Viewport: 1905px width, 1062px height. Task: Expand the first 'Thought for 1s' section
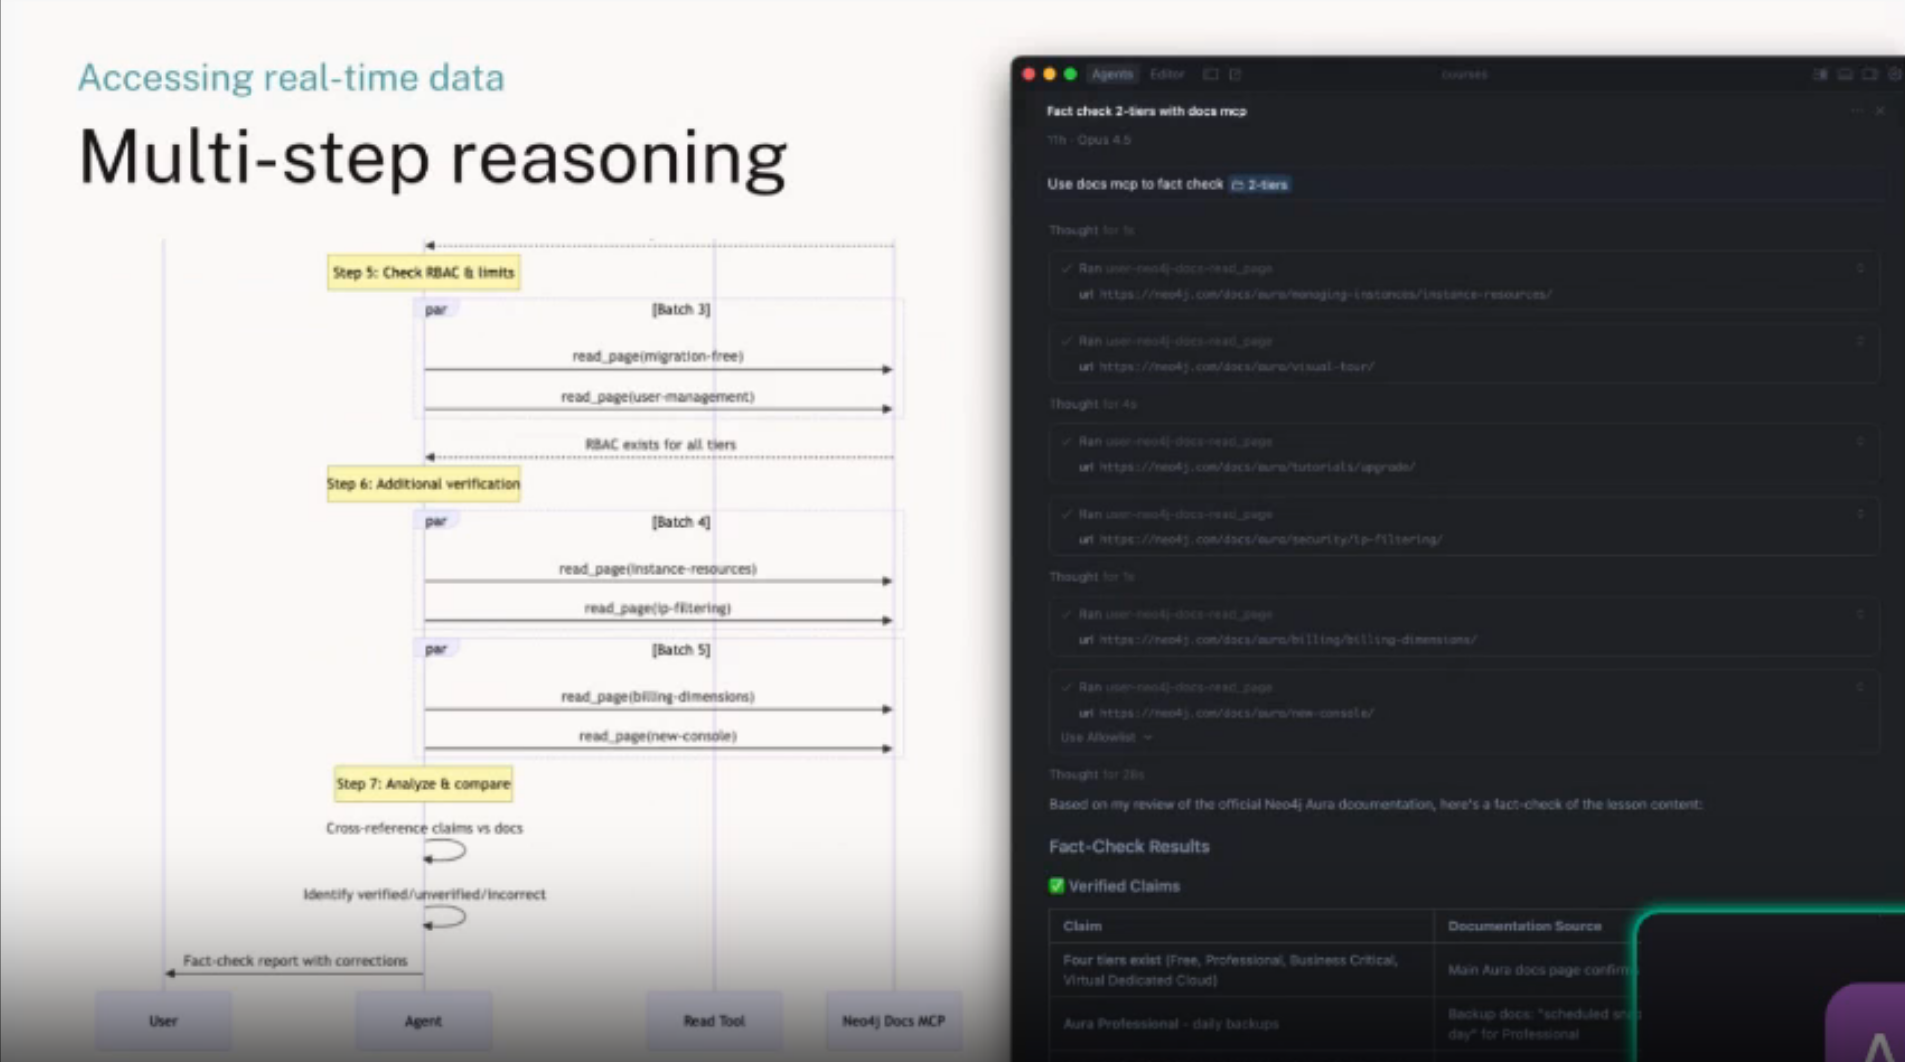1091,230
